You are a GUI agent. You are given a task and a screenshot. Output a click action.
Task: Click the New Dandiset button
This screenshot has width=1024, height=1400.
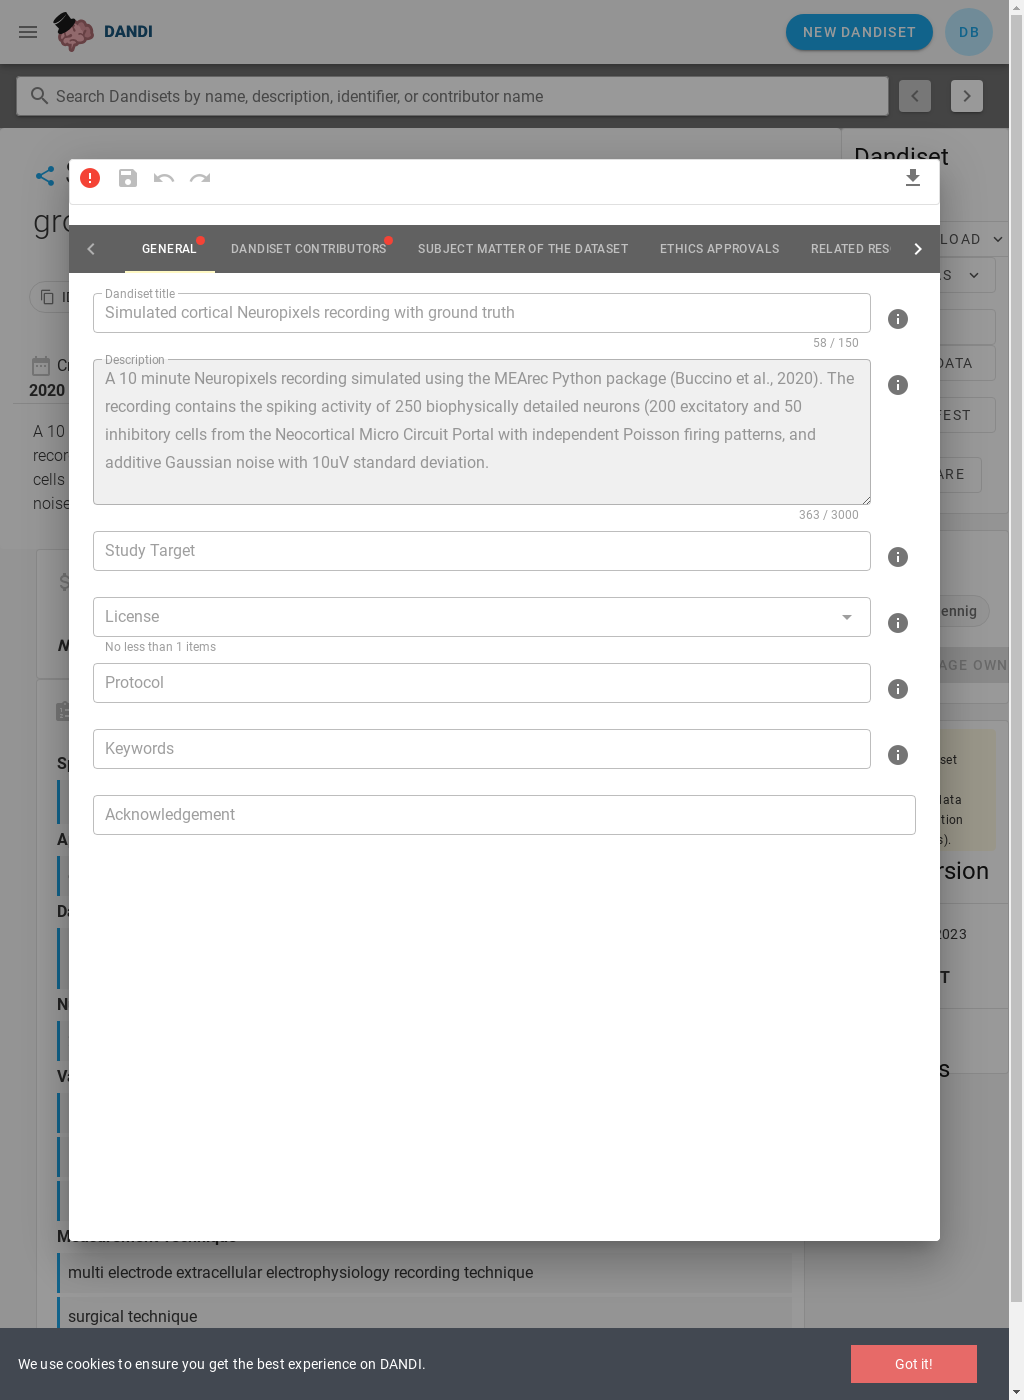(x=859, y=32)
